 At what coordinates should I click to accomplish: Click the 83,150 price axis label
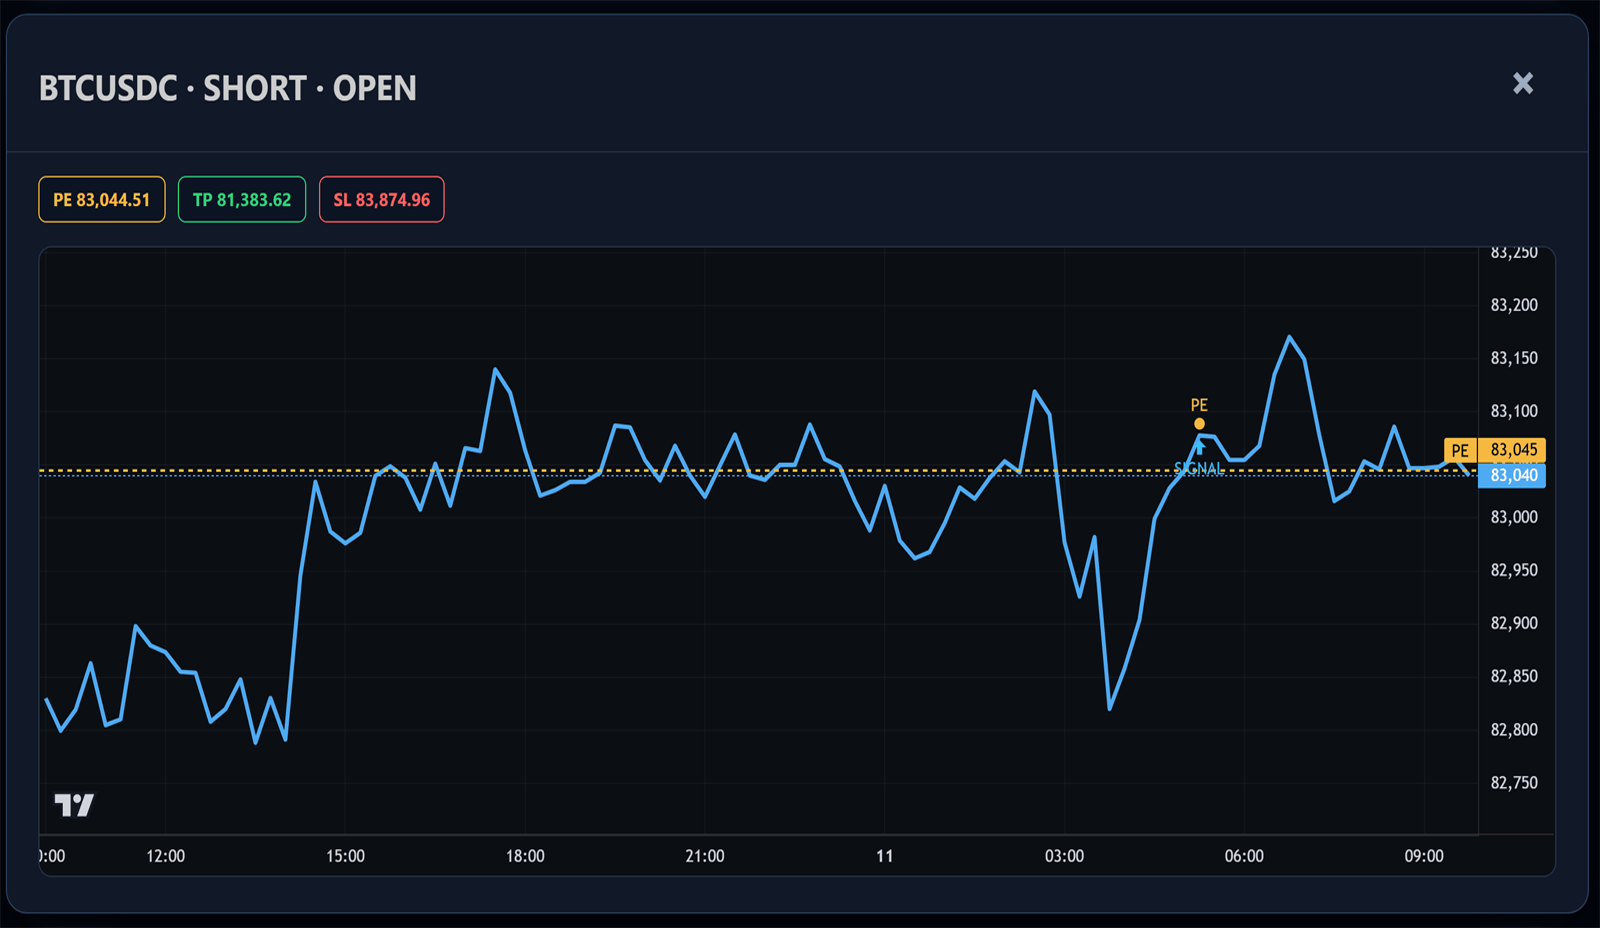1514,358
